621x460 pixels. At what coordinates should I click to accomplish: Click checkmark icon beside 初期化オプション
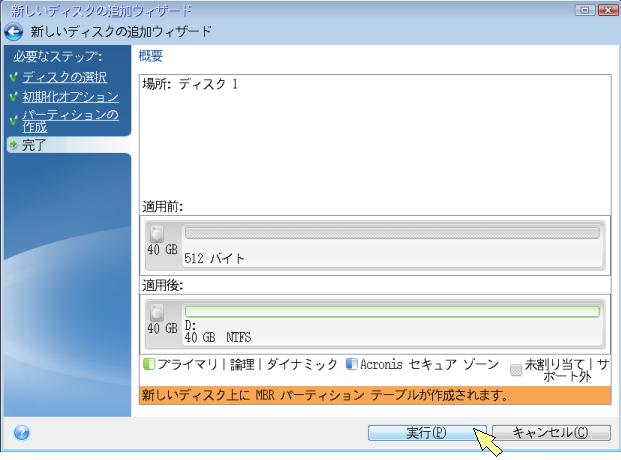point(14,96)
